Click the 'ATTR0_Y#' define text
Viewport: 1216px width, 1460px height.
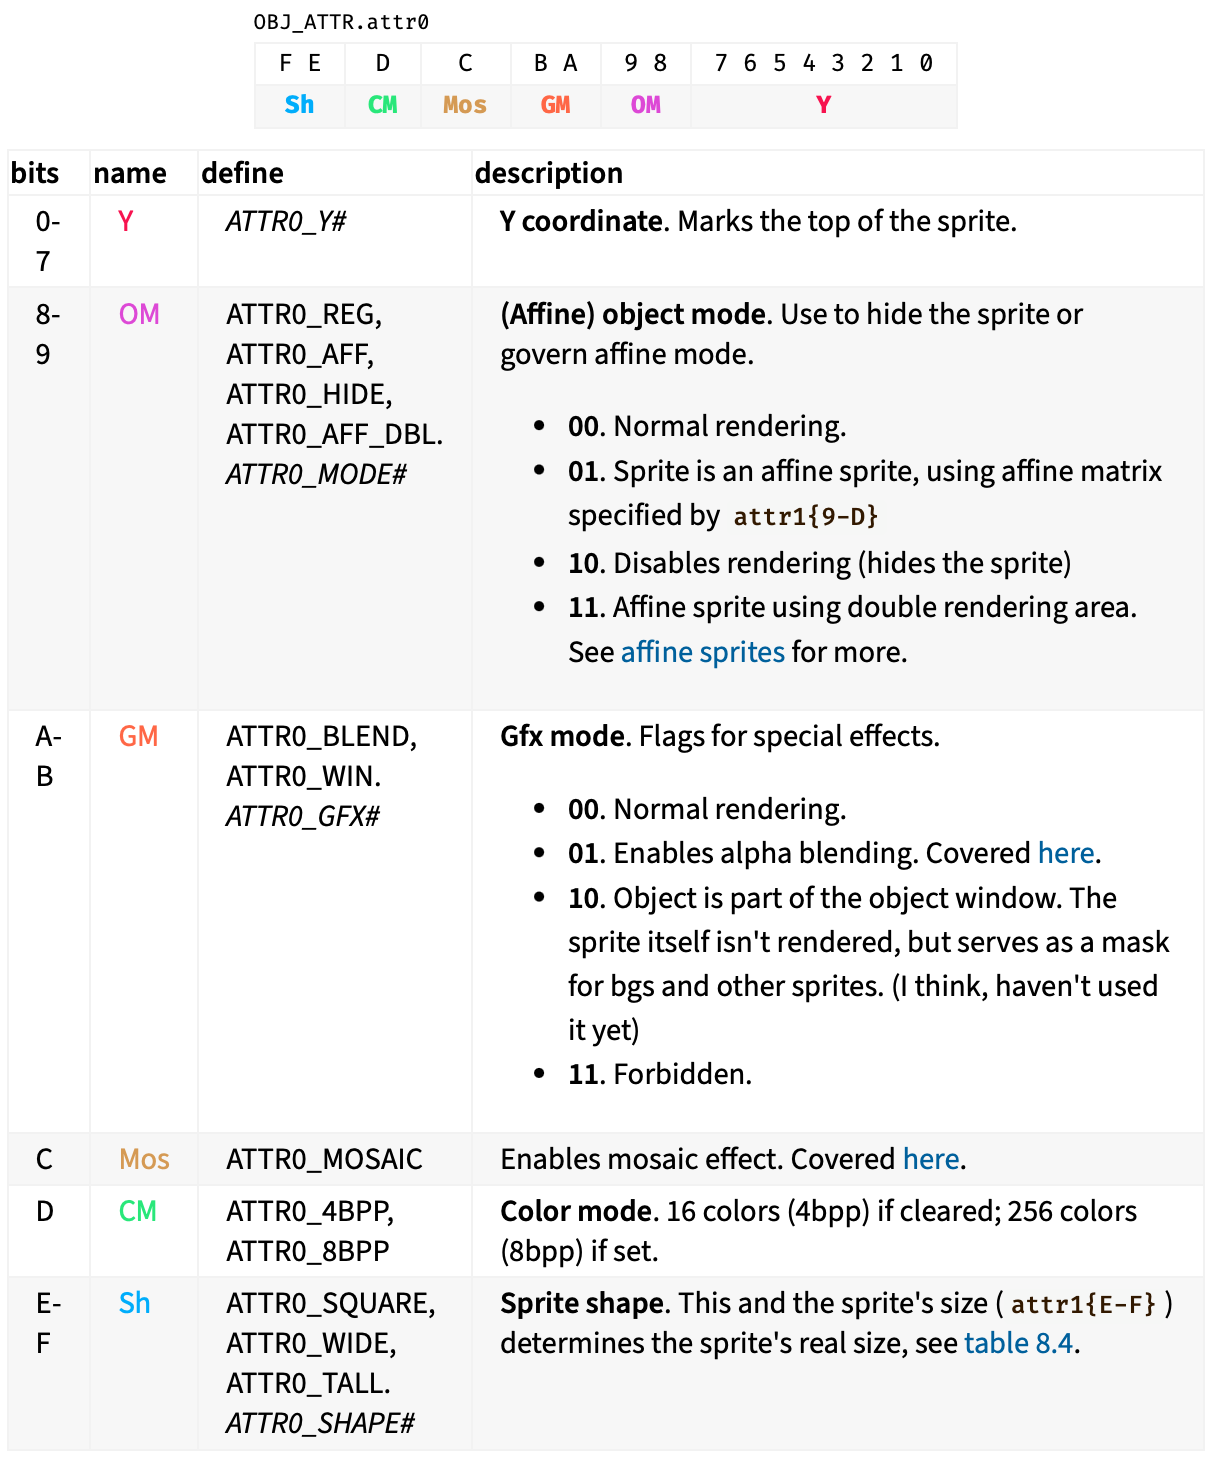(x=285, y=221)
